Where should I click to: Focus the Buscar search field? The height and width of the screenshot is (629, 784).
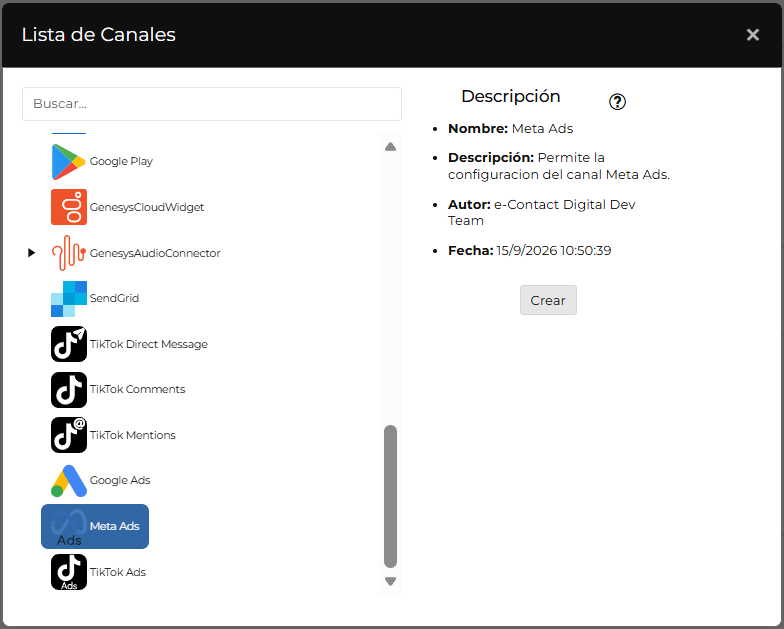(212, 104)
